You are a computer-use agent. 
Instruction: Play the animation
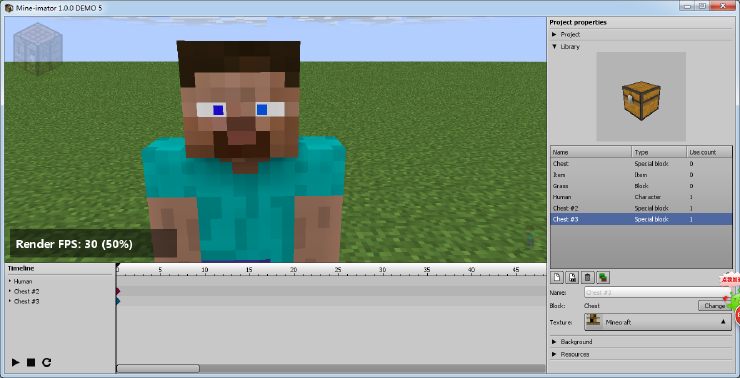click(16, 362)
